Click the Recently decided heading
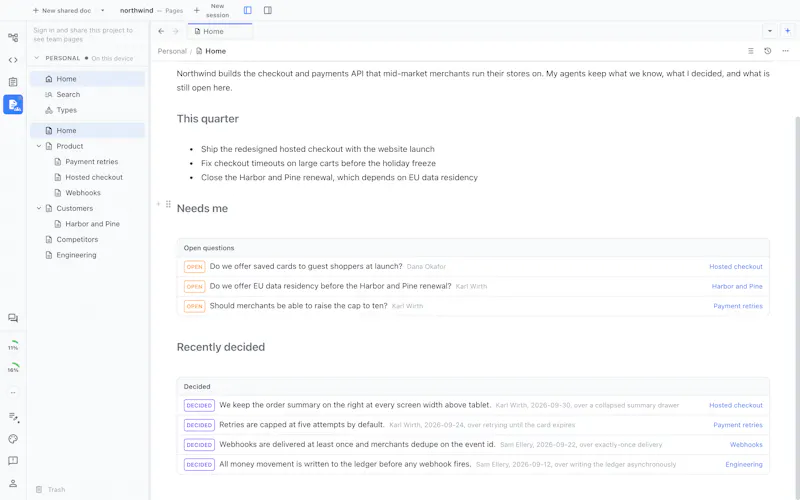This screenshot has height=500, width=800. point(221,347)
